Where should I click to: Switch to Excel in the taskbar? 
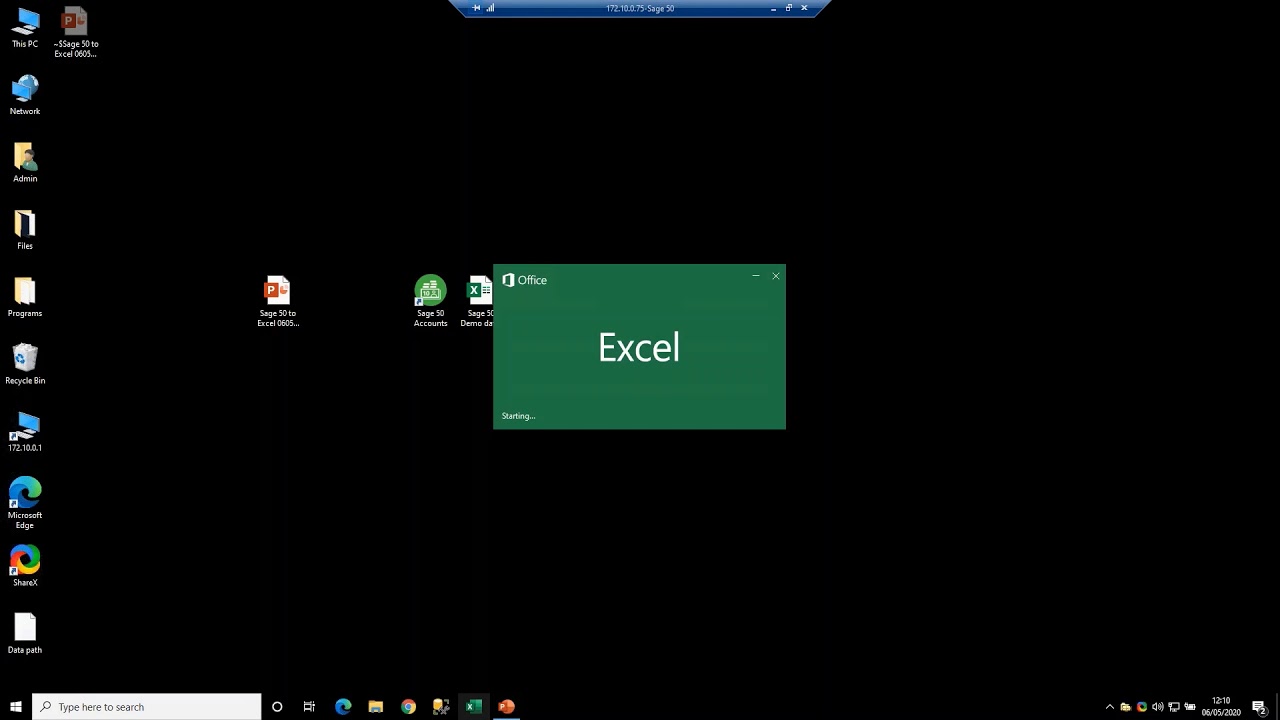[474, 707]
